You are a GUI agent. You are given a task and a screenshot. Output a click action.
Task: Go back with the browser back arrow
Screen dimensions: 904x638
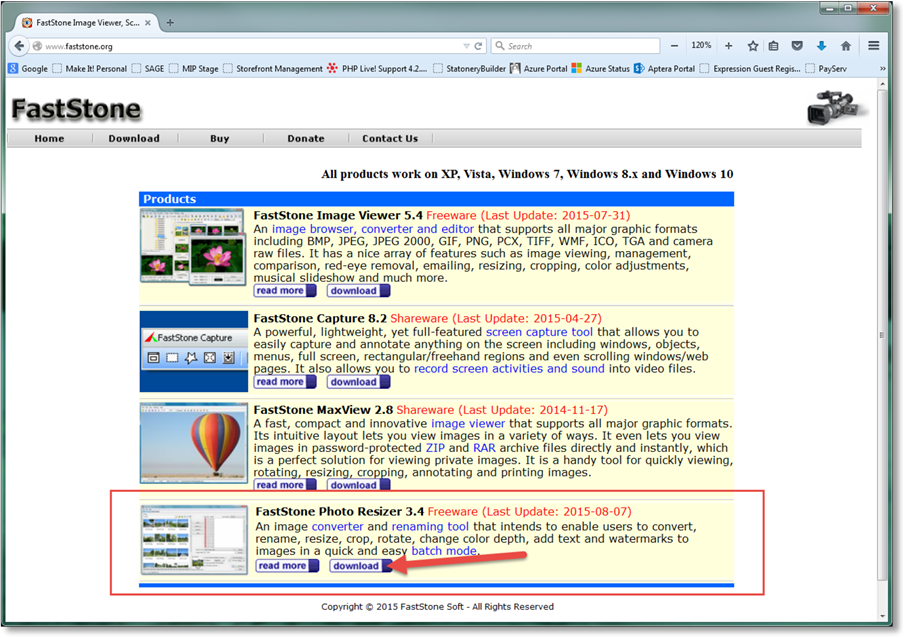(x=20, y=46)
